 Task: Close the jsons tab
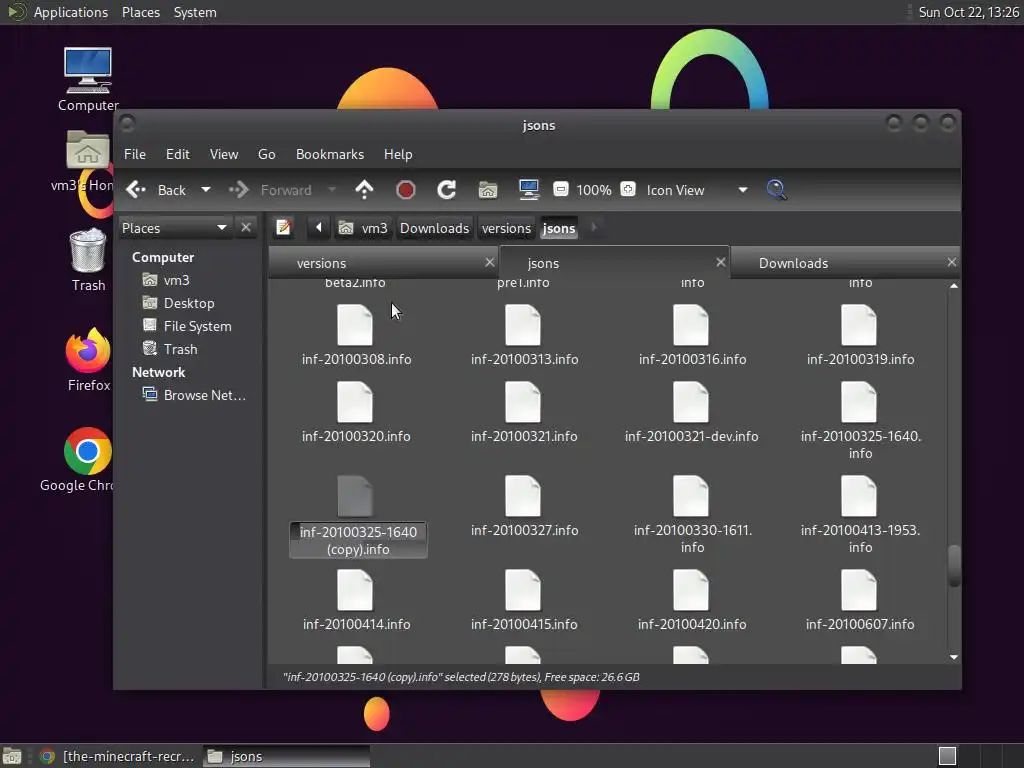click(x=721, y=262)
